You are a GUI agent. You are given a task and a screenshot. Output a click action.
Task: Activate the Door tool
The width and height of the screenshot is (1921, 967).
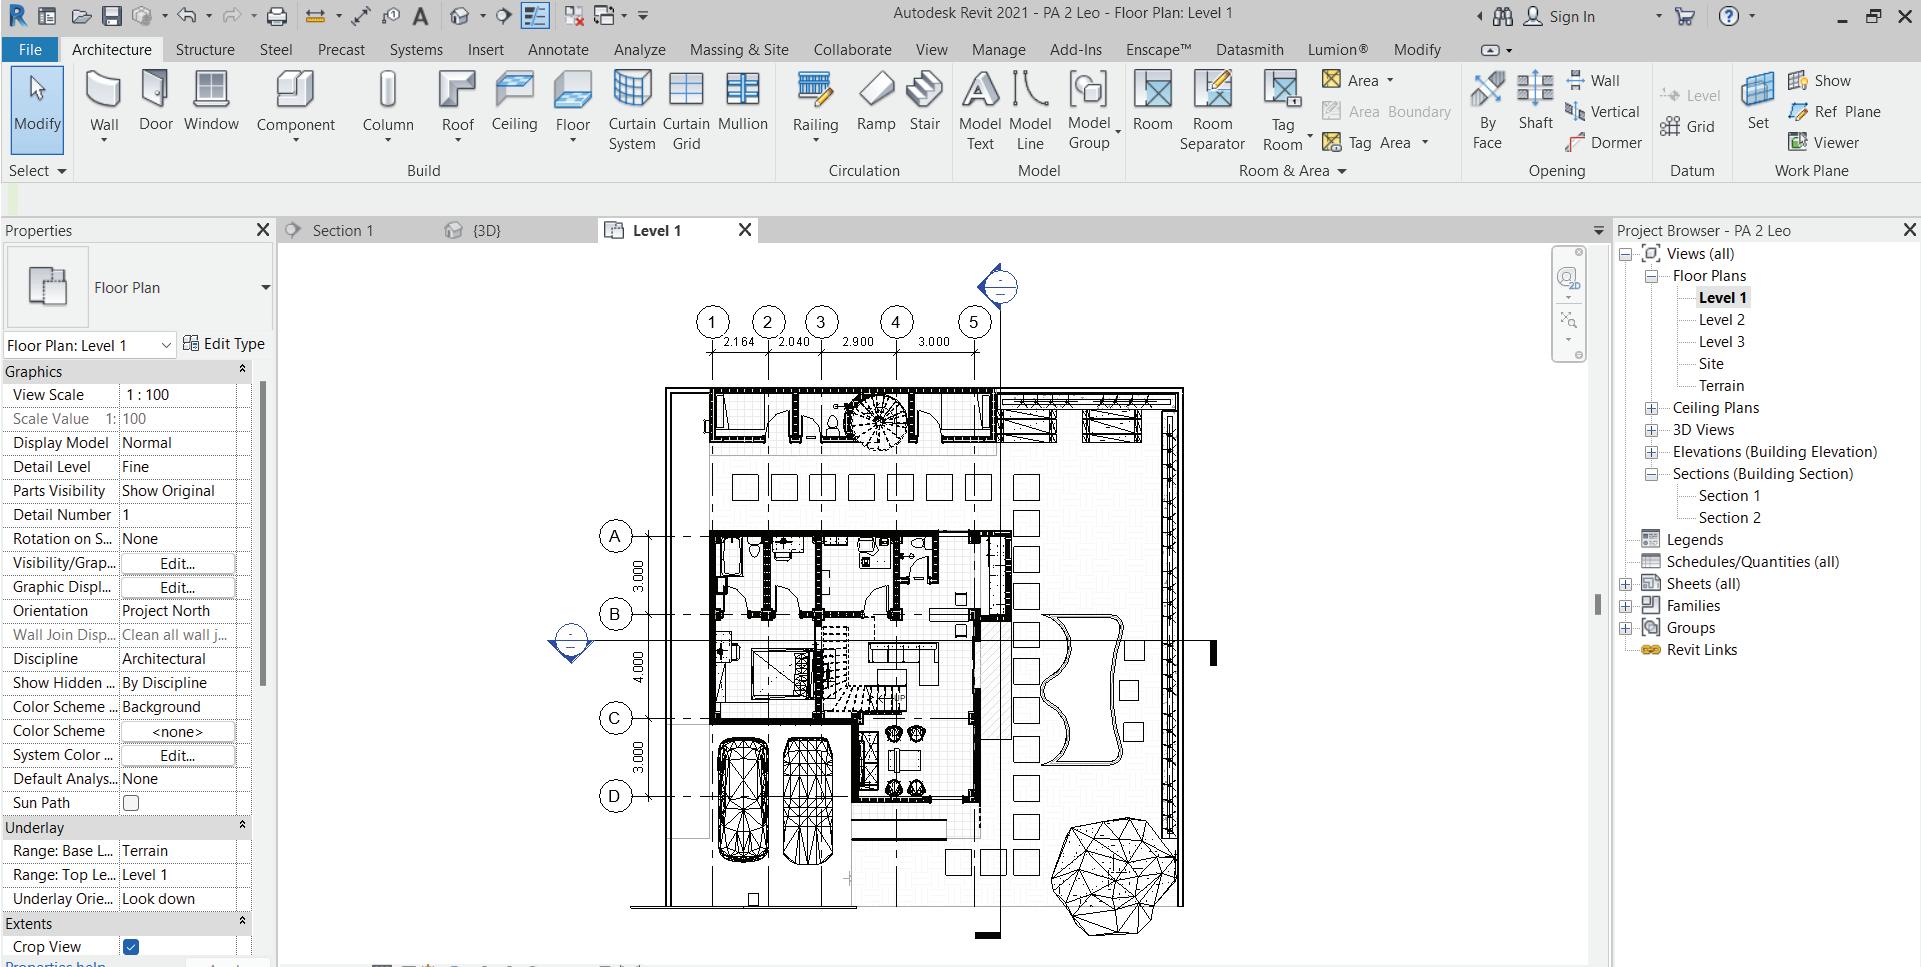[x=155, y=103]
